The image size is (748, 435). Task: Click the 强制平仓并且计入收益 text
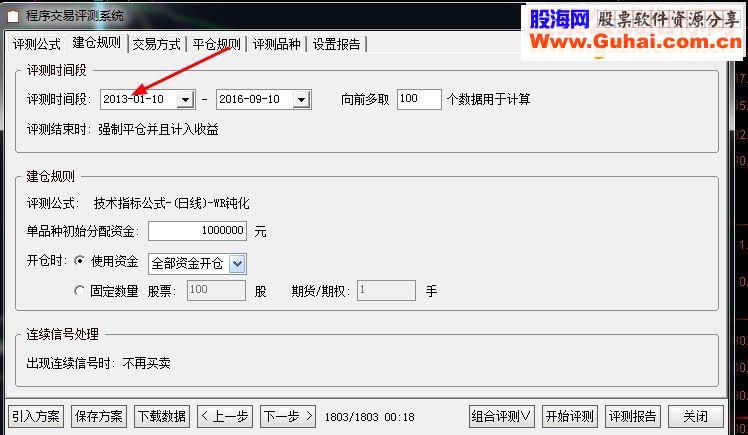click(158, 129)
